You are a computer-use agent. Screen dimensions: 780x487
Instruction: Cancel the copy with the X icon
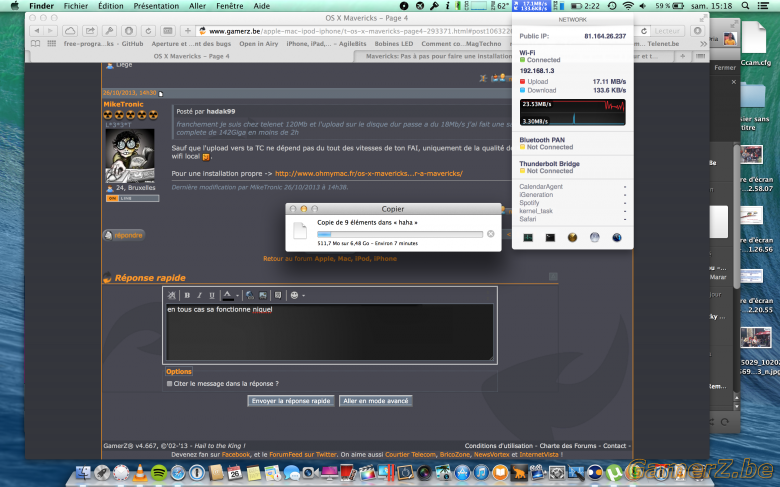pos(490,234)
